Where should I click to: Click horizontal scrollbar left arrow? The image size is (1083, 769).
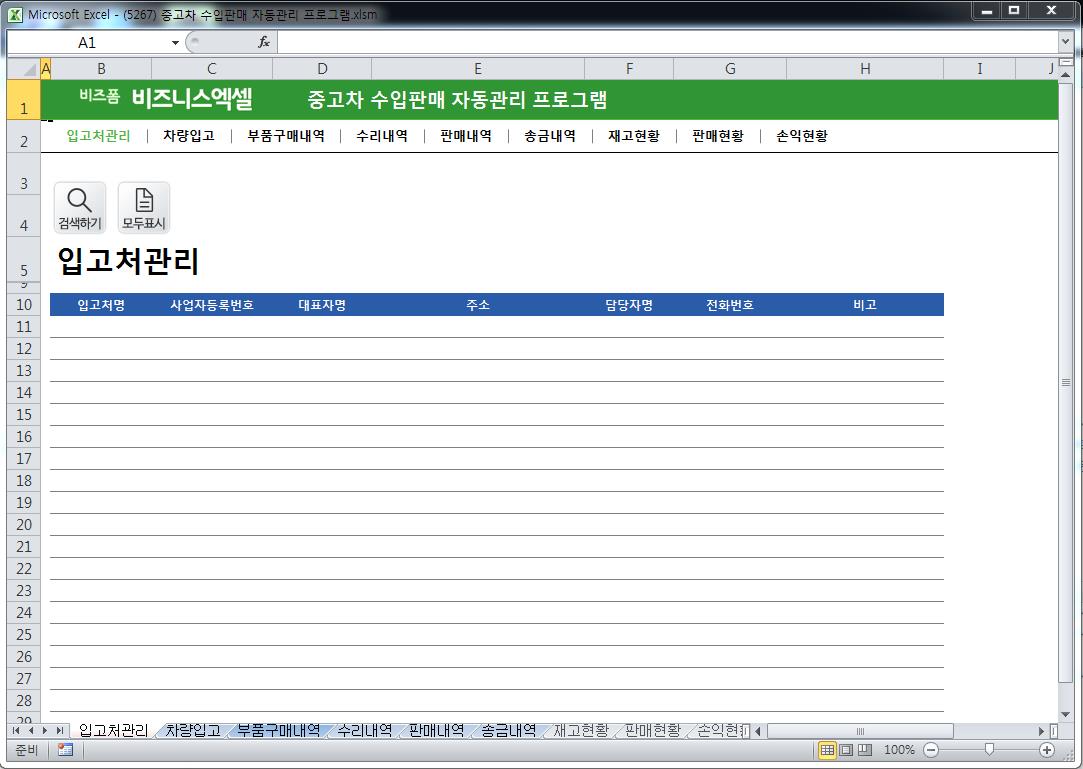click(x=758, y=731)
